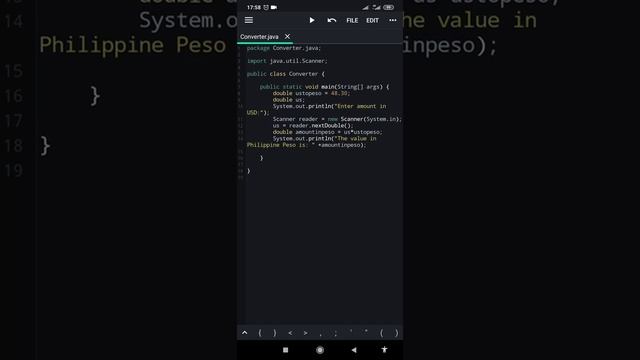This screenshot has height=360, width=640.
Task: Click the "The value in" println line
Action: [324, 139]
